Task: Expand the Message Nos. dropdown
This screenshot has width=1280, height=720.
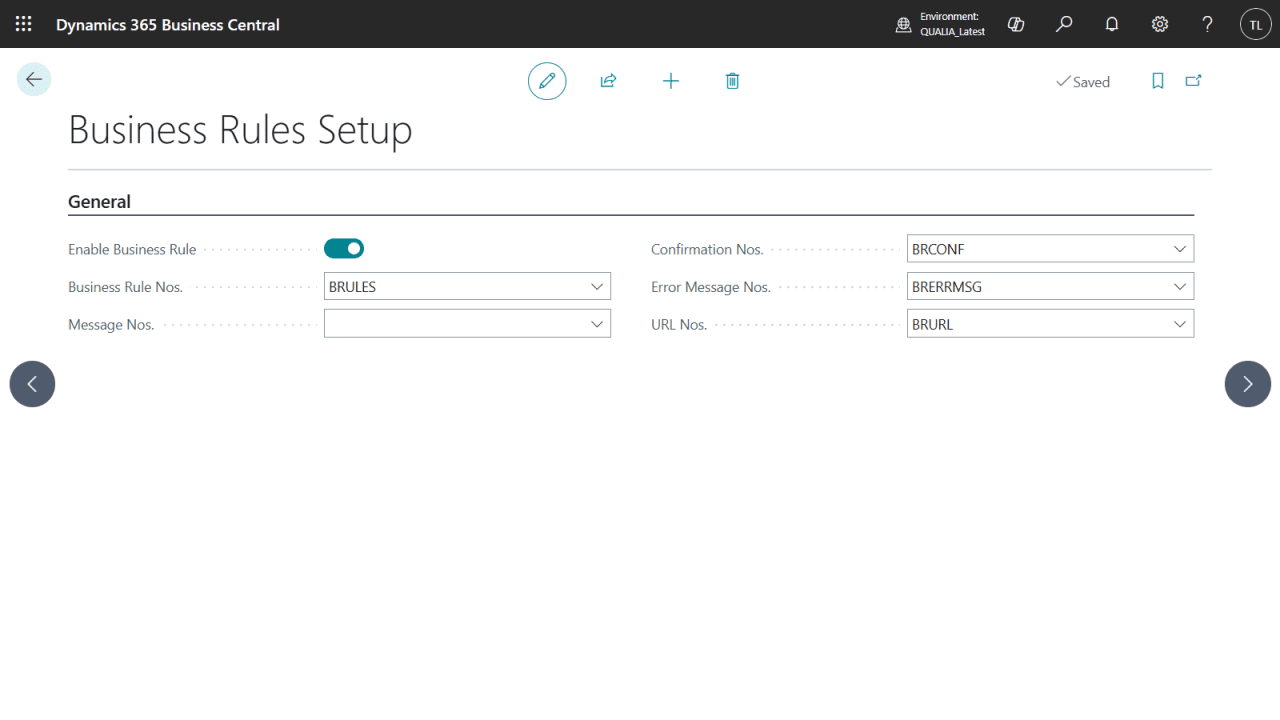Action: coord(597,324)
